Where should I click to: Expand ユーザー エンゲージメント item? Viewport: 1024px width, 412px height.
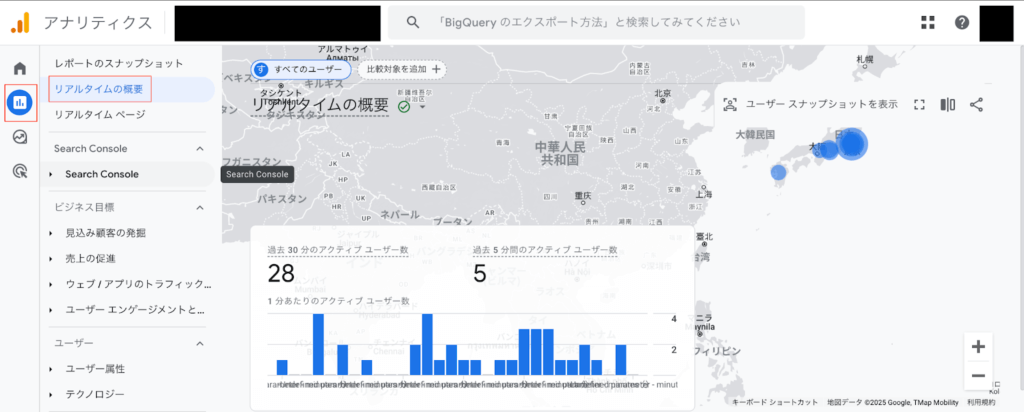pyautogui.click(x=127, y=309)
